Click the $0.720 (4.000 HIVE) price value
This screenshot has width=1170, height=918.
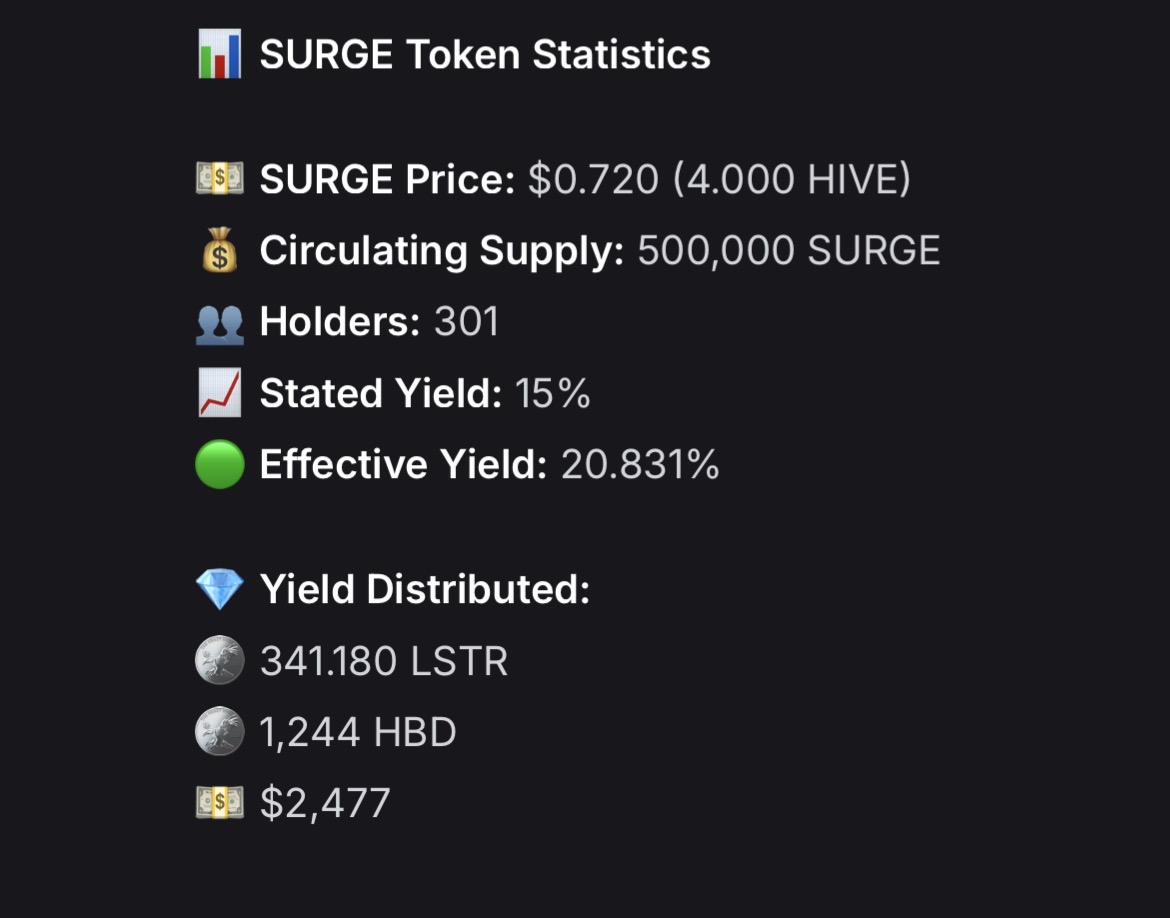[719, 180]
